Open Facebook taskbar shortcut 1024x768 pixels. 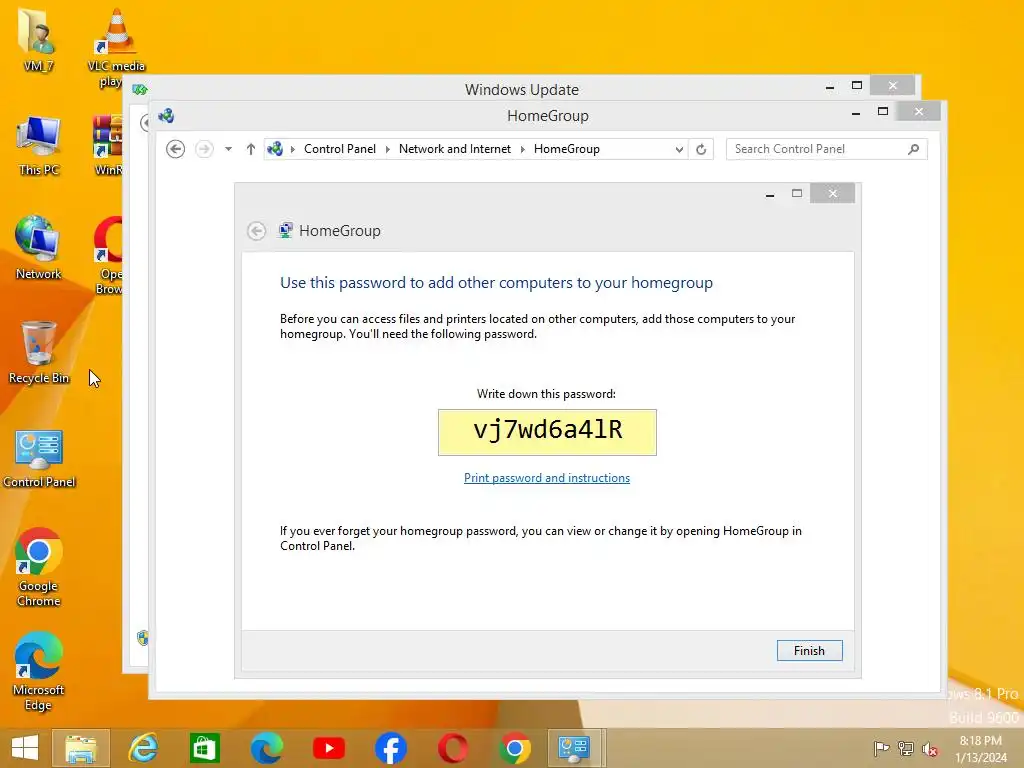(x=391, y=748)
